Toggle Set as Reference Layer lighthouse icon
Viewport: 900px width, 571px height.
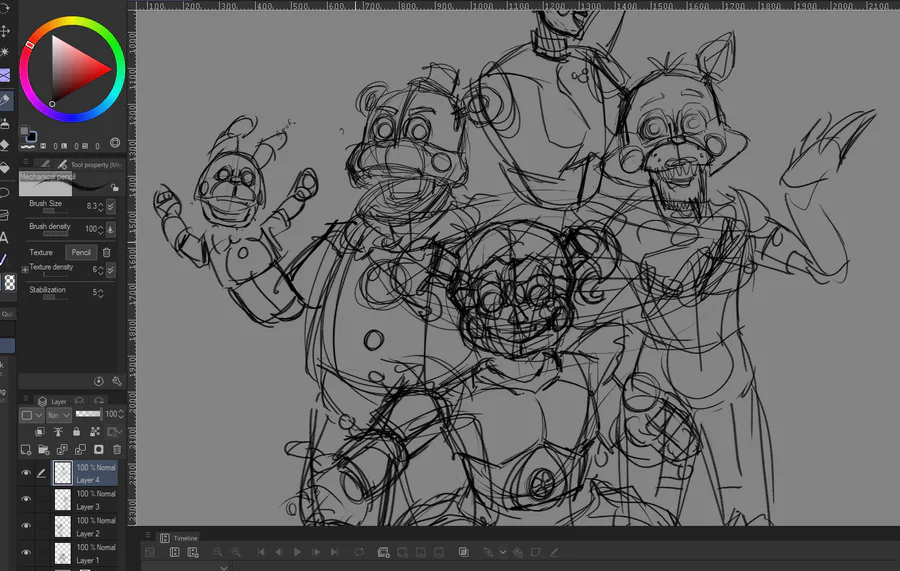pos(58,432)
